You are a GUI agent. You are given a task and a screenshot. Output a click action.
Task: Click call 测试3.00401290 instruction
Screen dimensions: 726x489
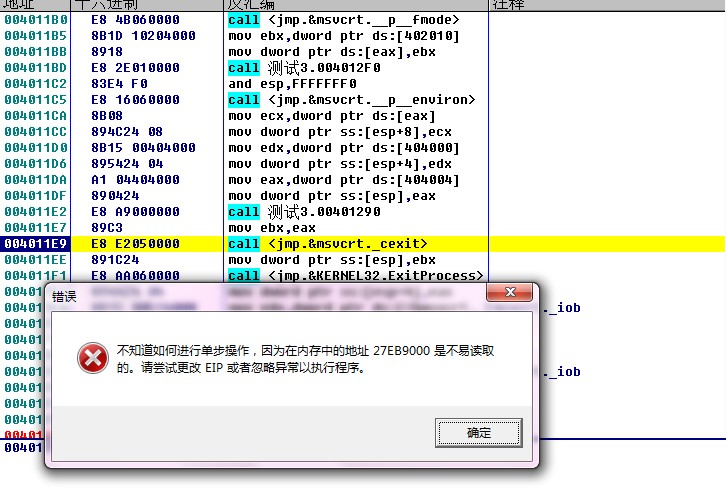point(304,212)
